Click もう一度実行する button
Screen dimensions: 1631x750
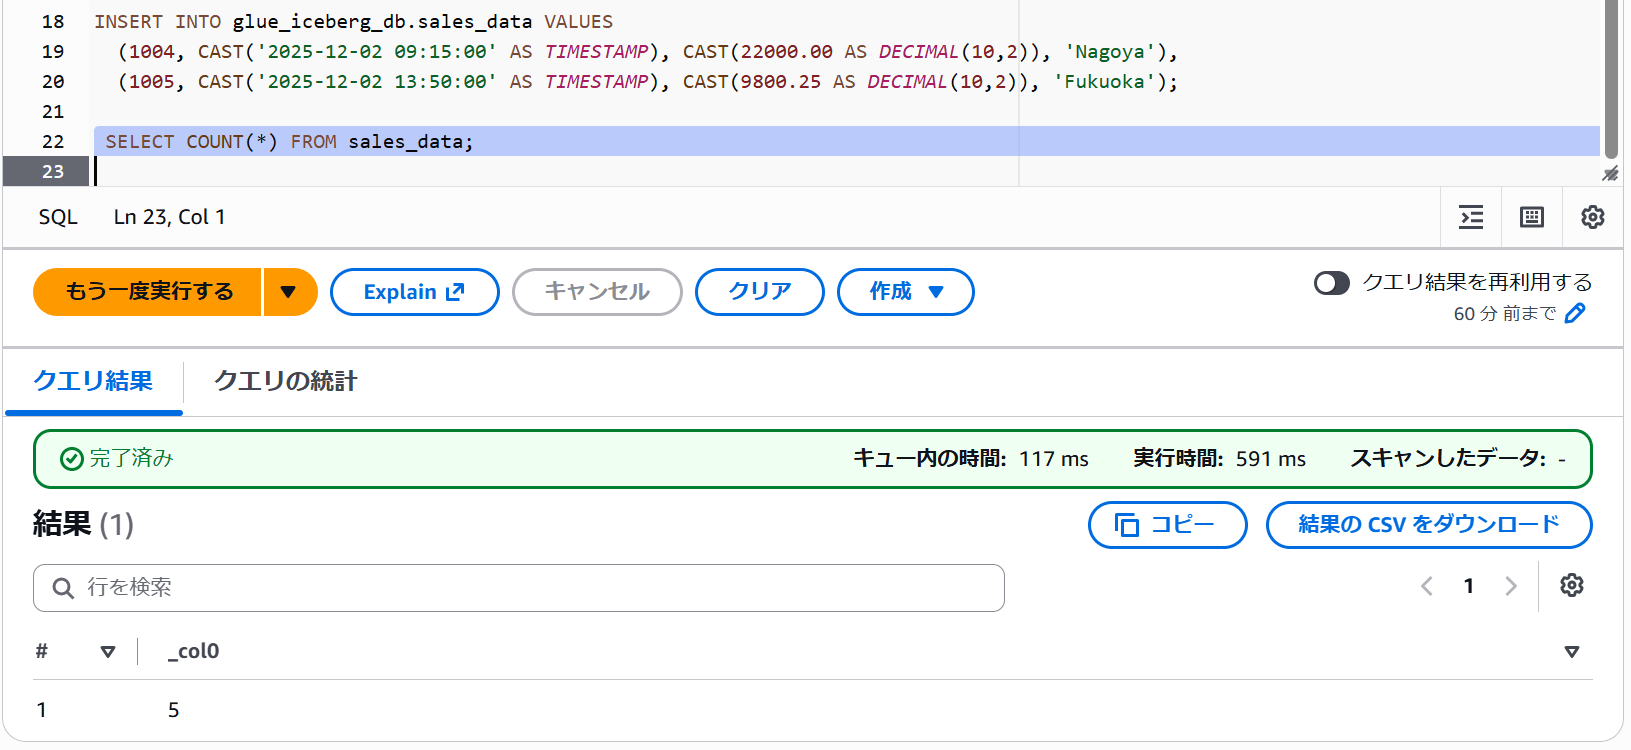click(148, 292)
